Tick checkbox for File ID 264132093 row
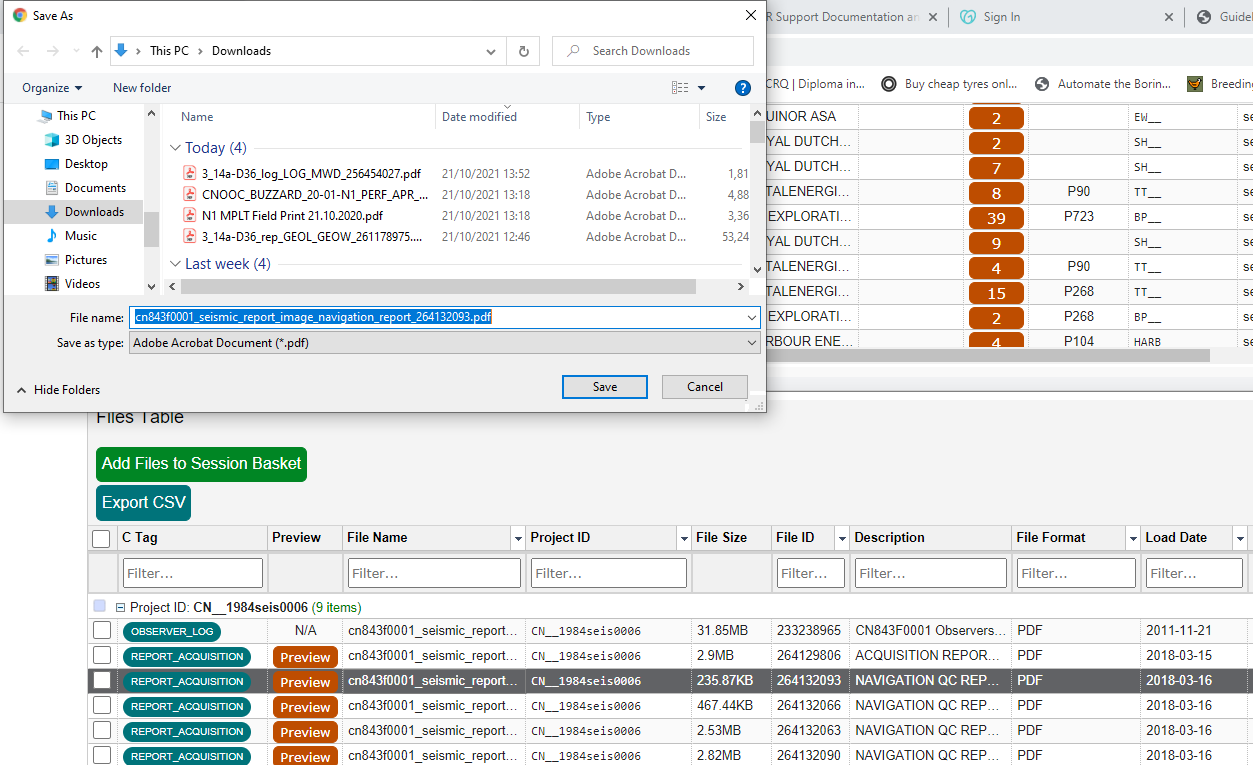Screen dimensions: 1253x765 [102, 681]
